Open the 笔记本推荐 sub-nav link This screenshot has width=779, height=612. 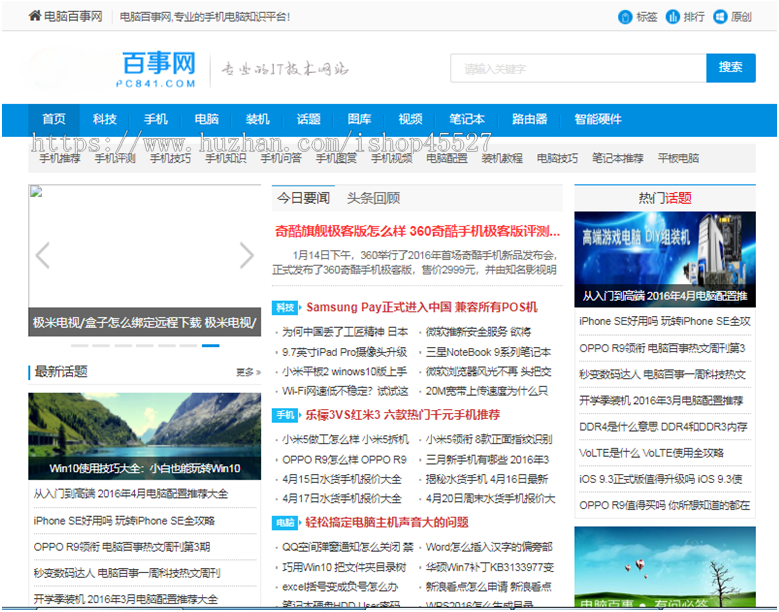(x=618, y=158)
